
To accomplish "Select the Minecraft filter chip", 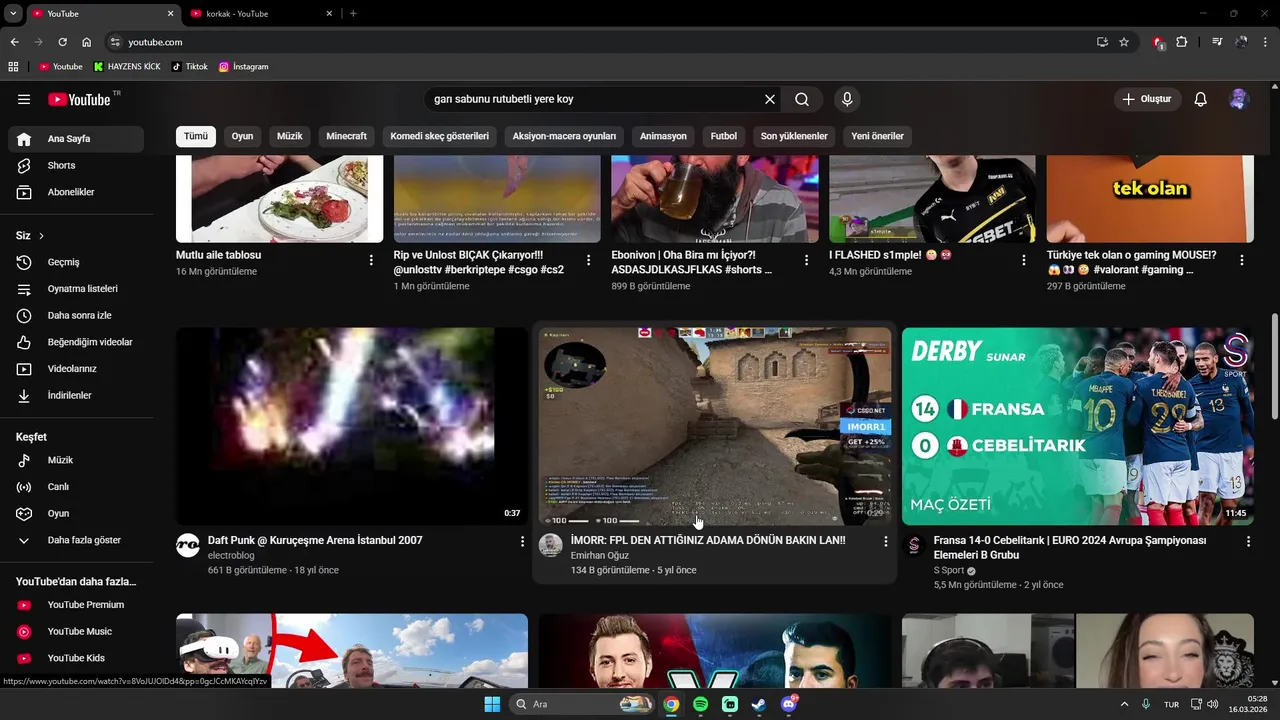I will click(346, 136).
